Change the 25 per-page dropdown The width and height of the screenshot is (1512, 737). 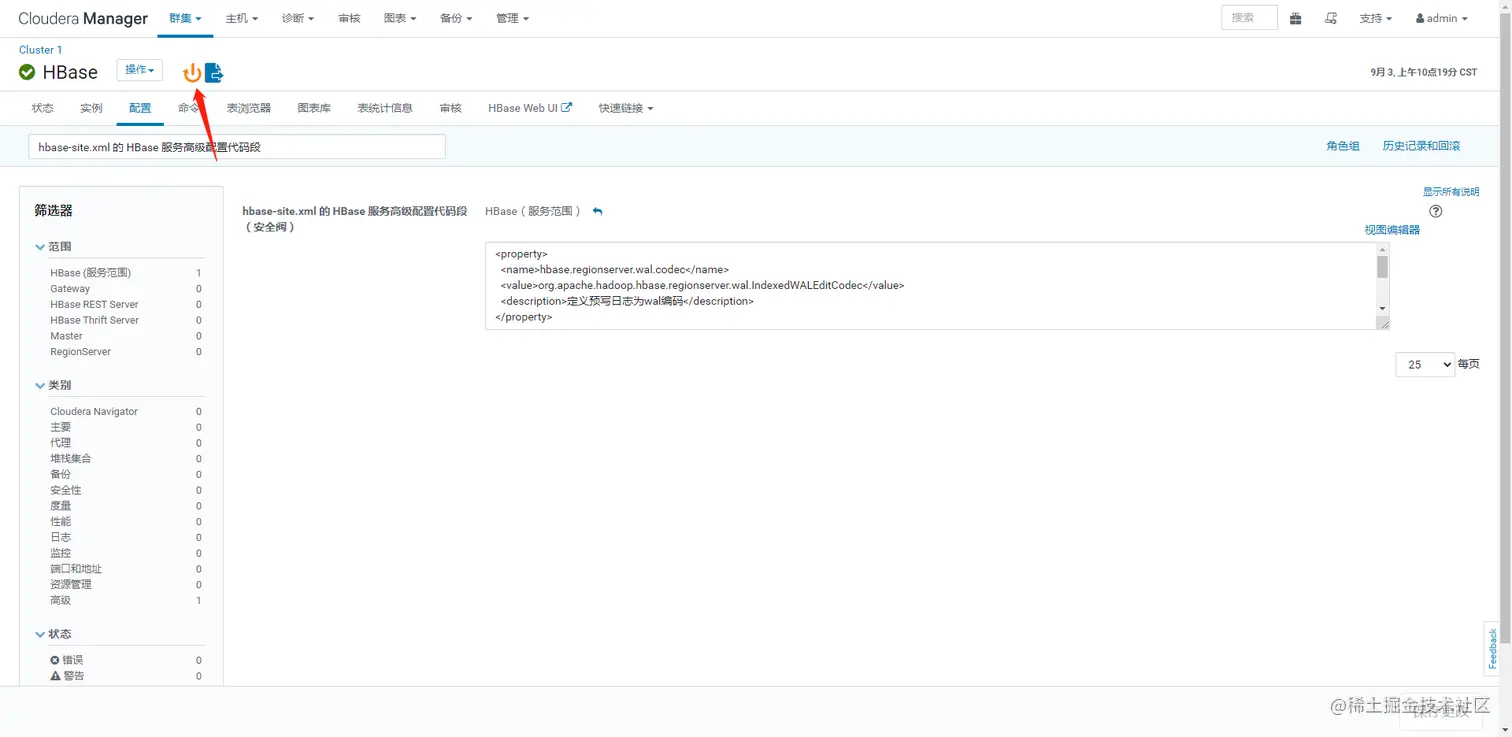coord(1424,365)
